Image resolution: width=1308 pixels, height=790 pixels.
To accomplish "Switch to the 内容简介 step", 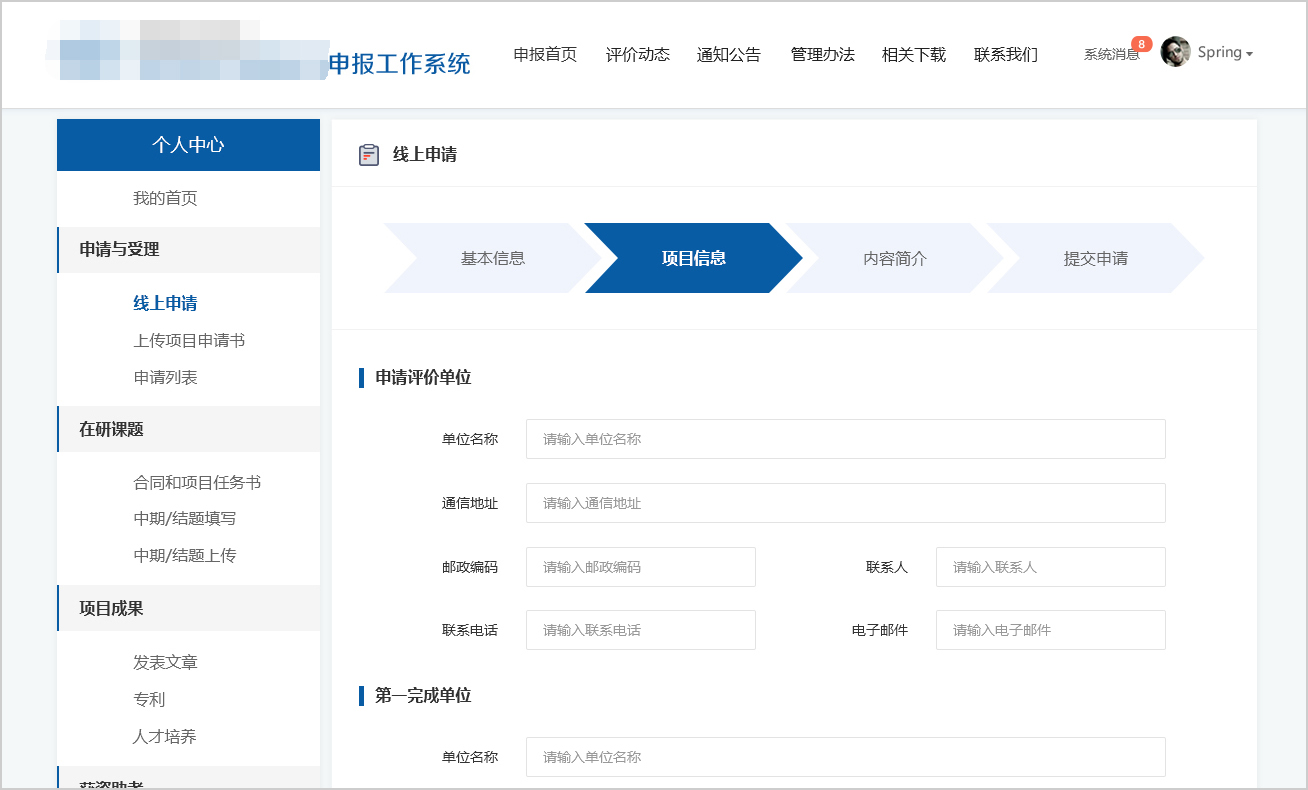I will (x=895, y=257).
